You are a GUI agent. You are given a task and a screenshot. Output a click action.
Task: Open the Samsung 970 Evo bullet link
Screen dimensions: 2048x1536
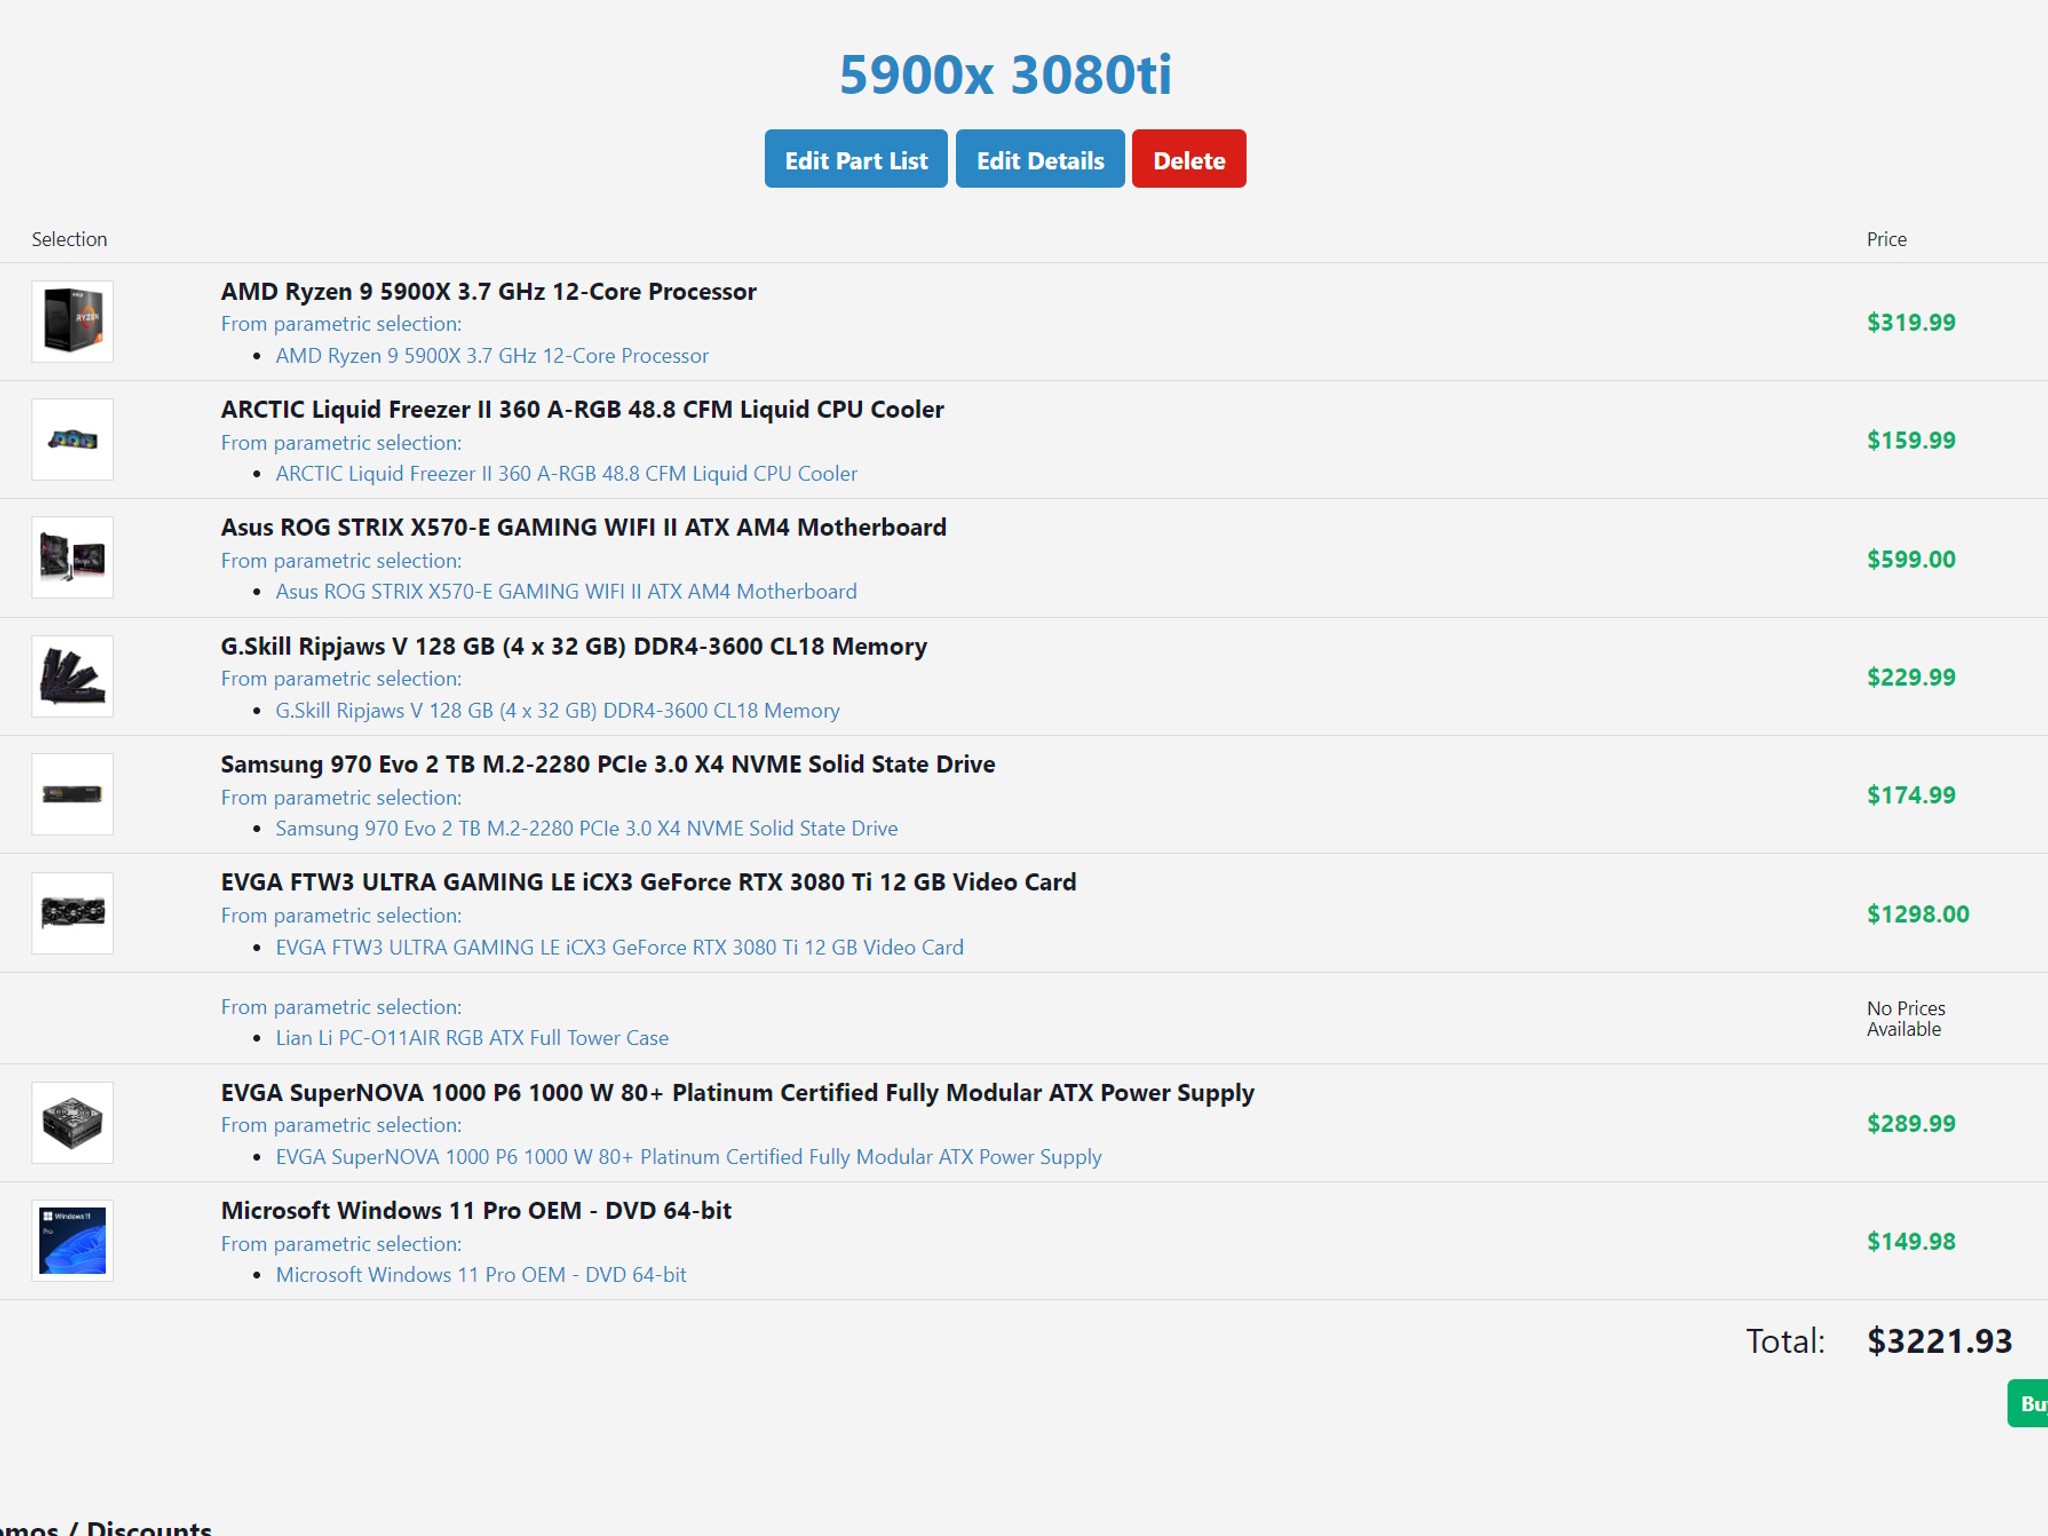point(586,828)
